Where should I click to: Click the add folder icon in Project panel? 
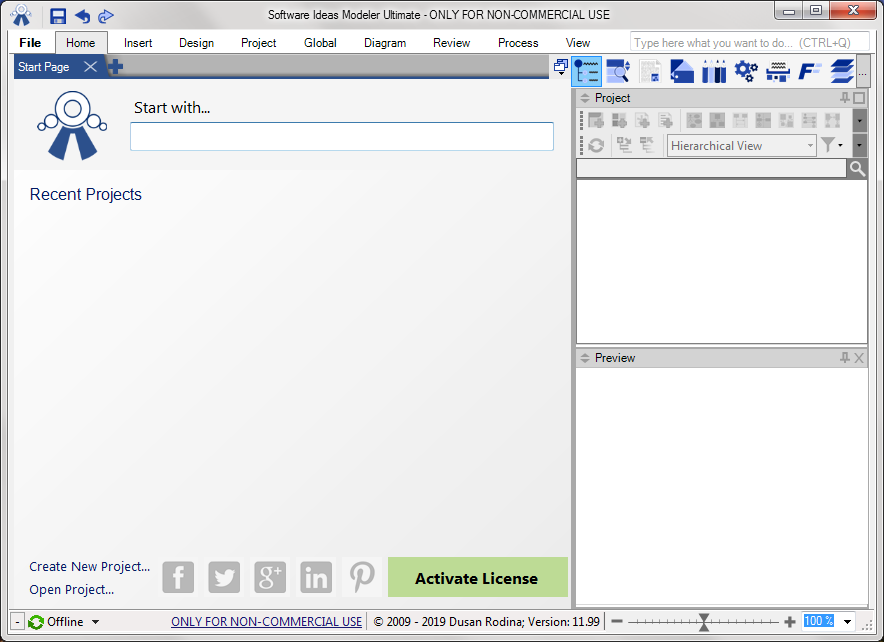click(x=594, y=120)
